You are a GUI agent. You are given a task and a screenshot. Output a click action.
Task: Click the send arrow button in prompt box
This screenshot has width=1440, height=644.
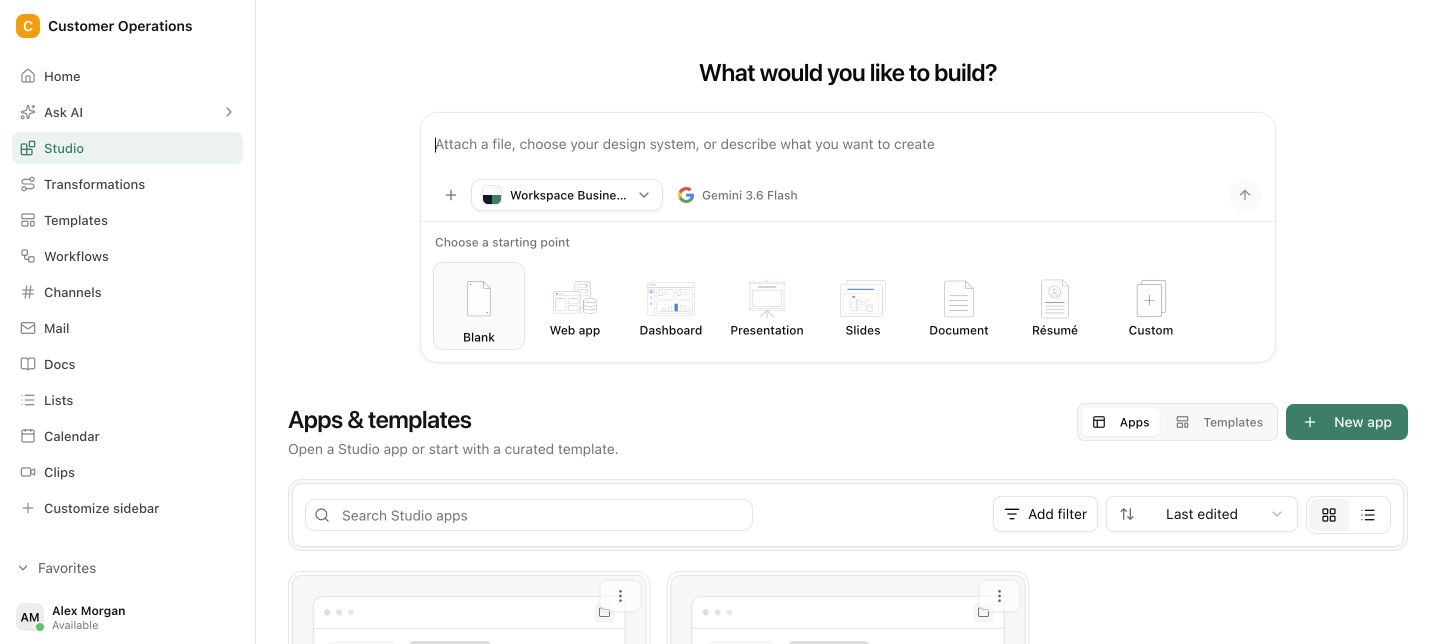(x=1244, y=195)
